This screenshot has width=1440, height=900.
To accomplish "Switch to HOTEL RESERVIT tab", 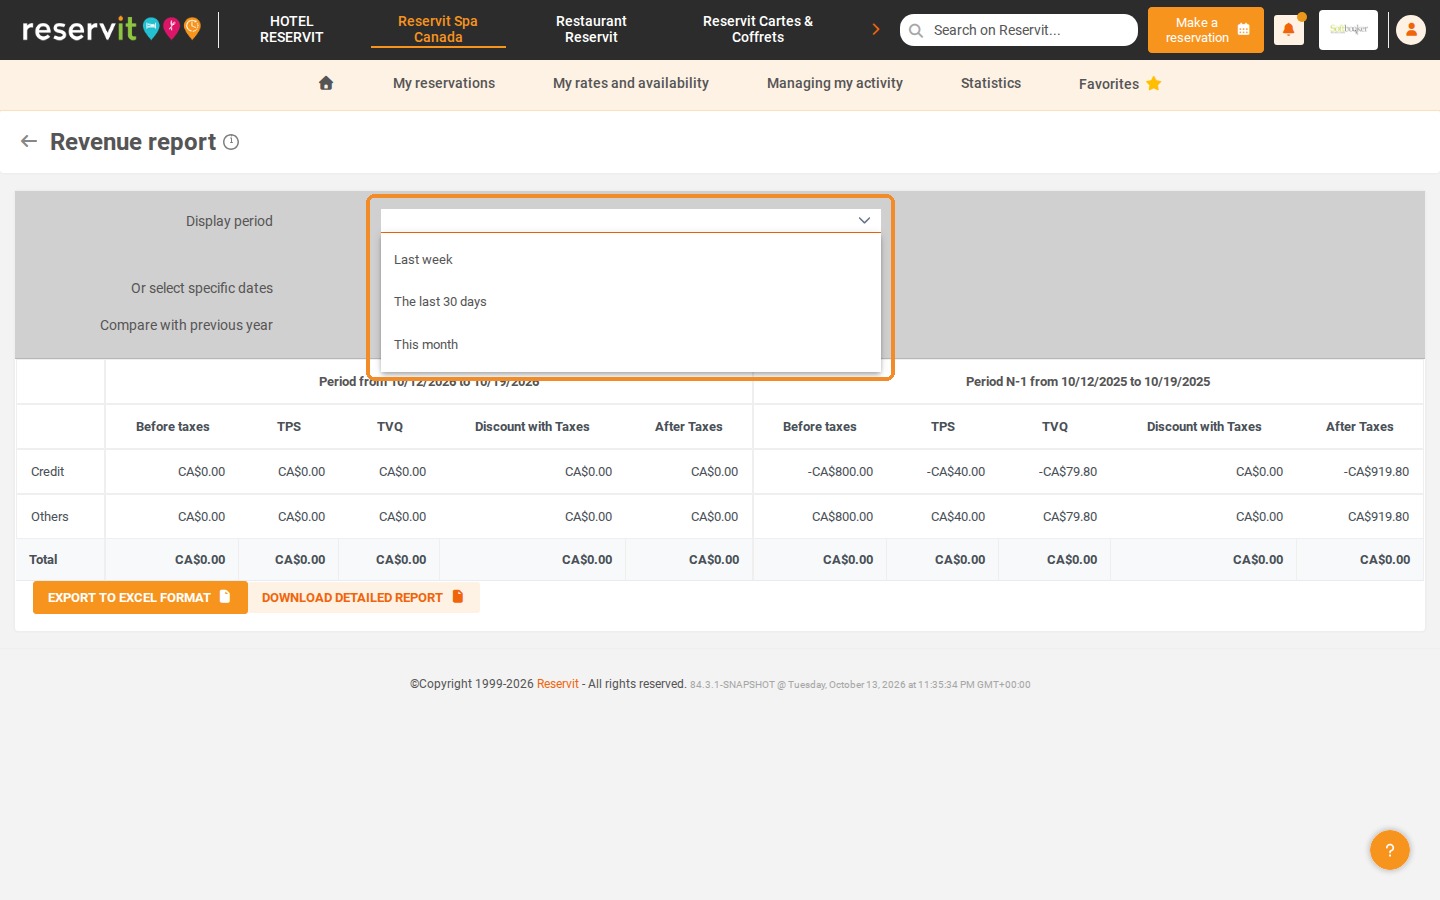I will pyautogui.click(x=292, y=29).
